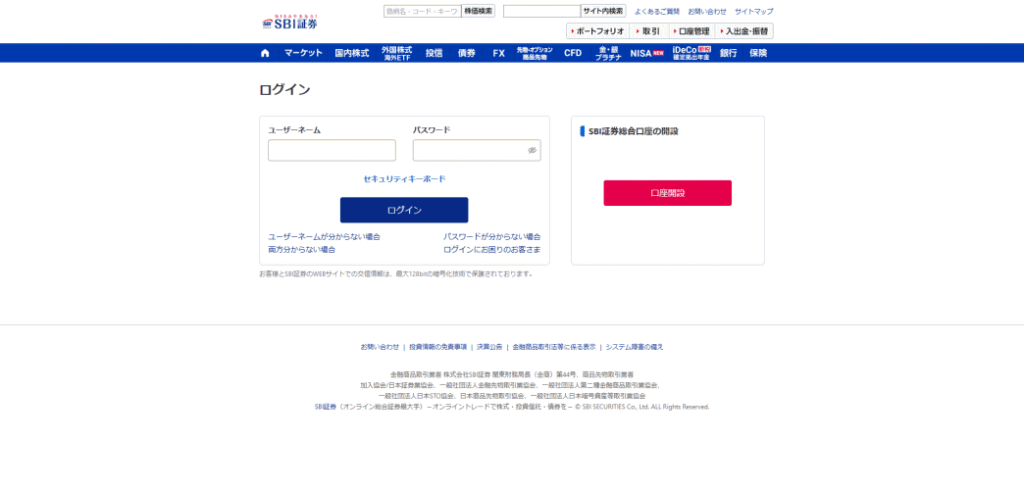Screen dimensions: 1024x490
Task: Select the 投信 navigation item
Action: click(434, 53)
